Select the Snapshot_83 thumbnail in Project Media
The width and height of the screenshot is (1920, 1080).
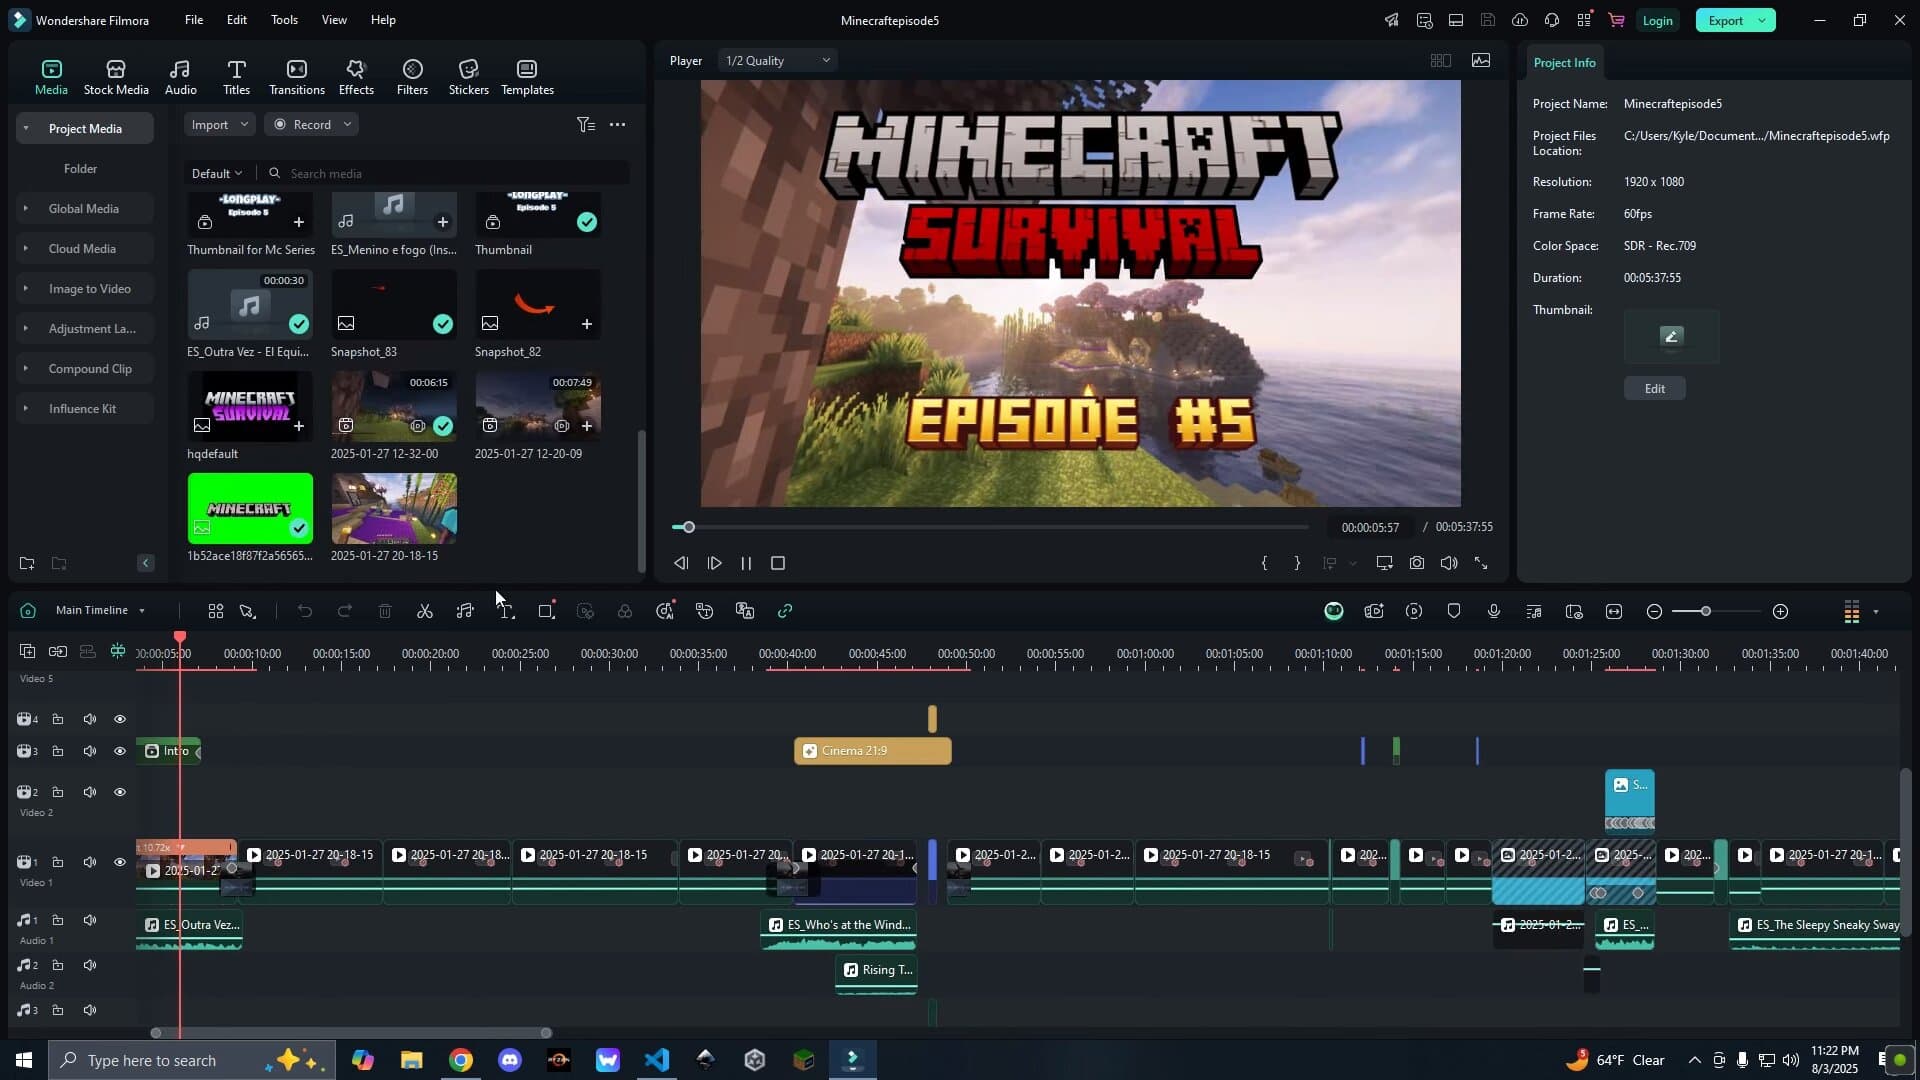[x=393, y=305]
